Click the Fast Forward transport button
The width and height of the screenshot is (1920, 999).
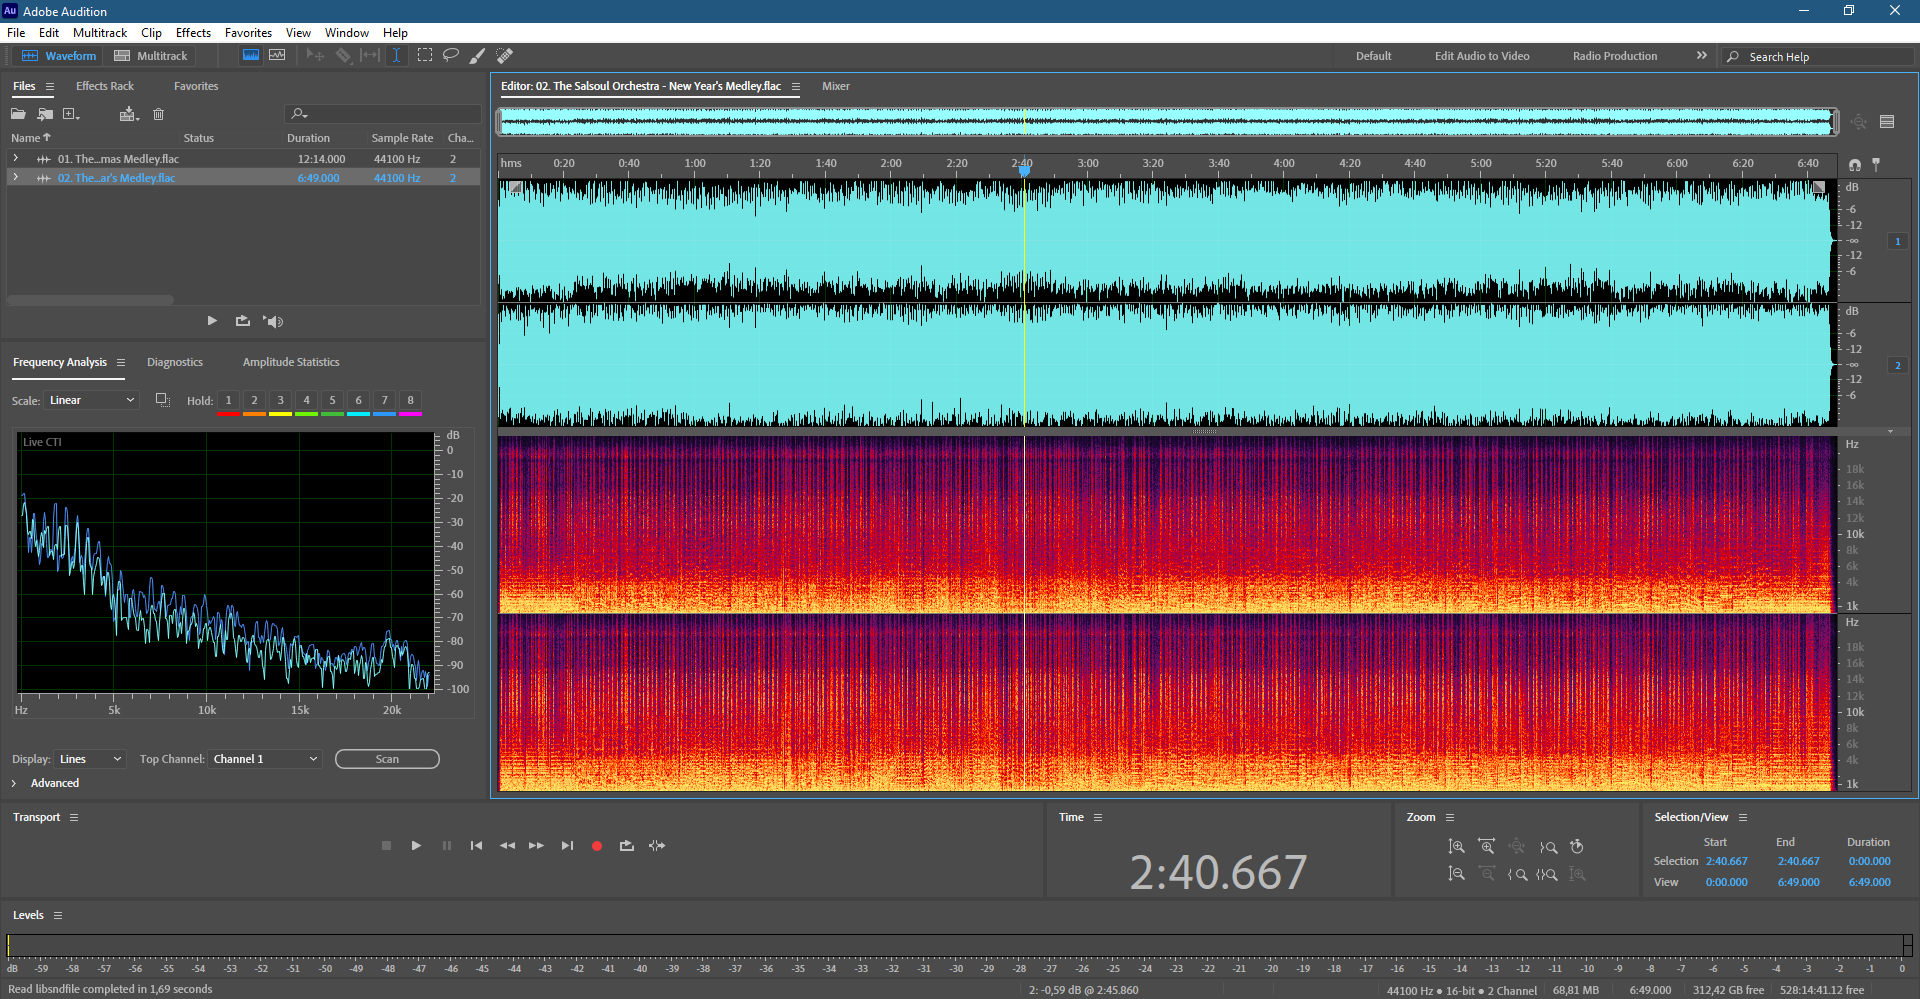pos(536,845)
